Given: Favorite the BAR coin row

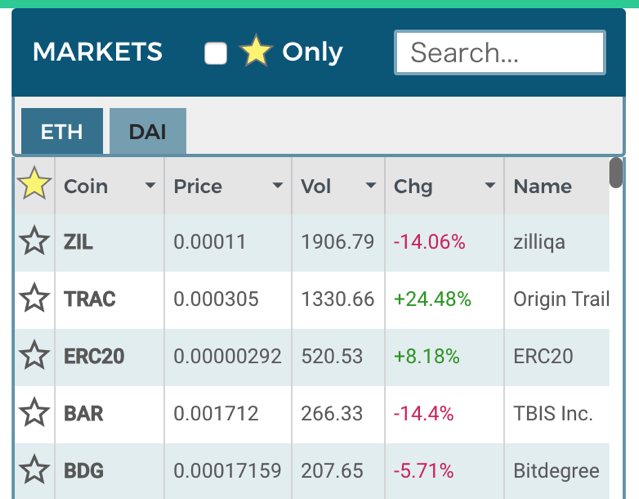Looking at the screenshot, I should (x=34, y=412).
